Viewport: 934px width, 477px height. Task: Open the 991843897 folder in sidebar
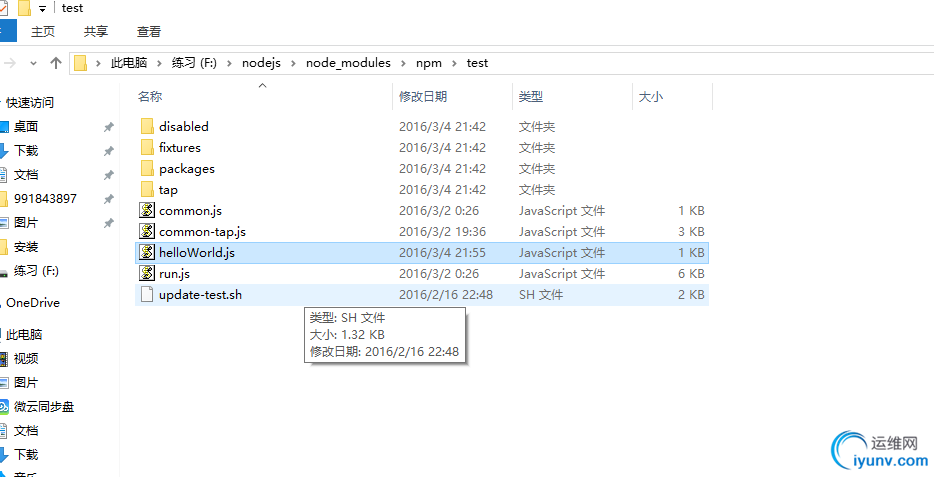point(45,198)
